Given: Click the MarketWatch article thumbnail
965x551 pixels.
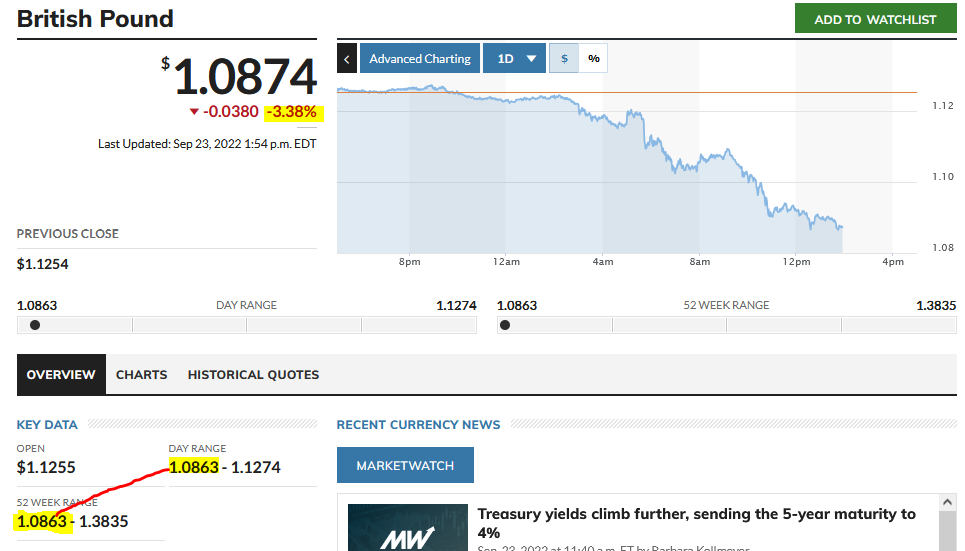Looking at the screenshot, I should (x=408, y=528).
